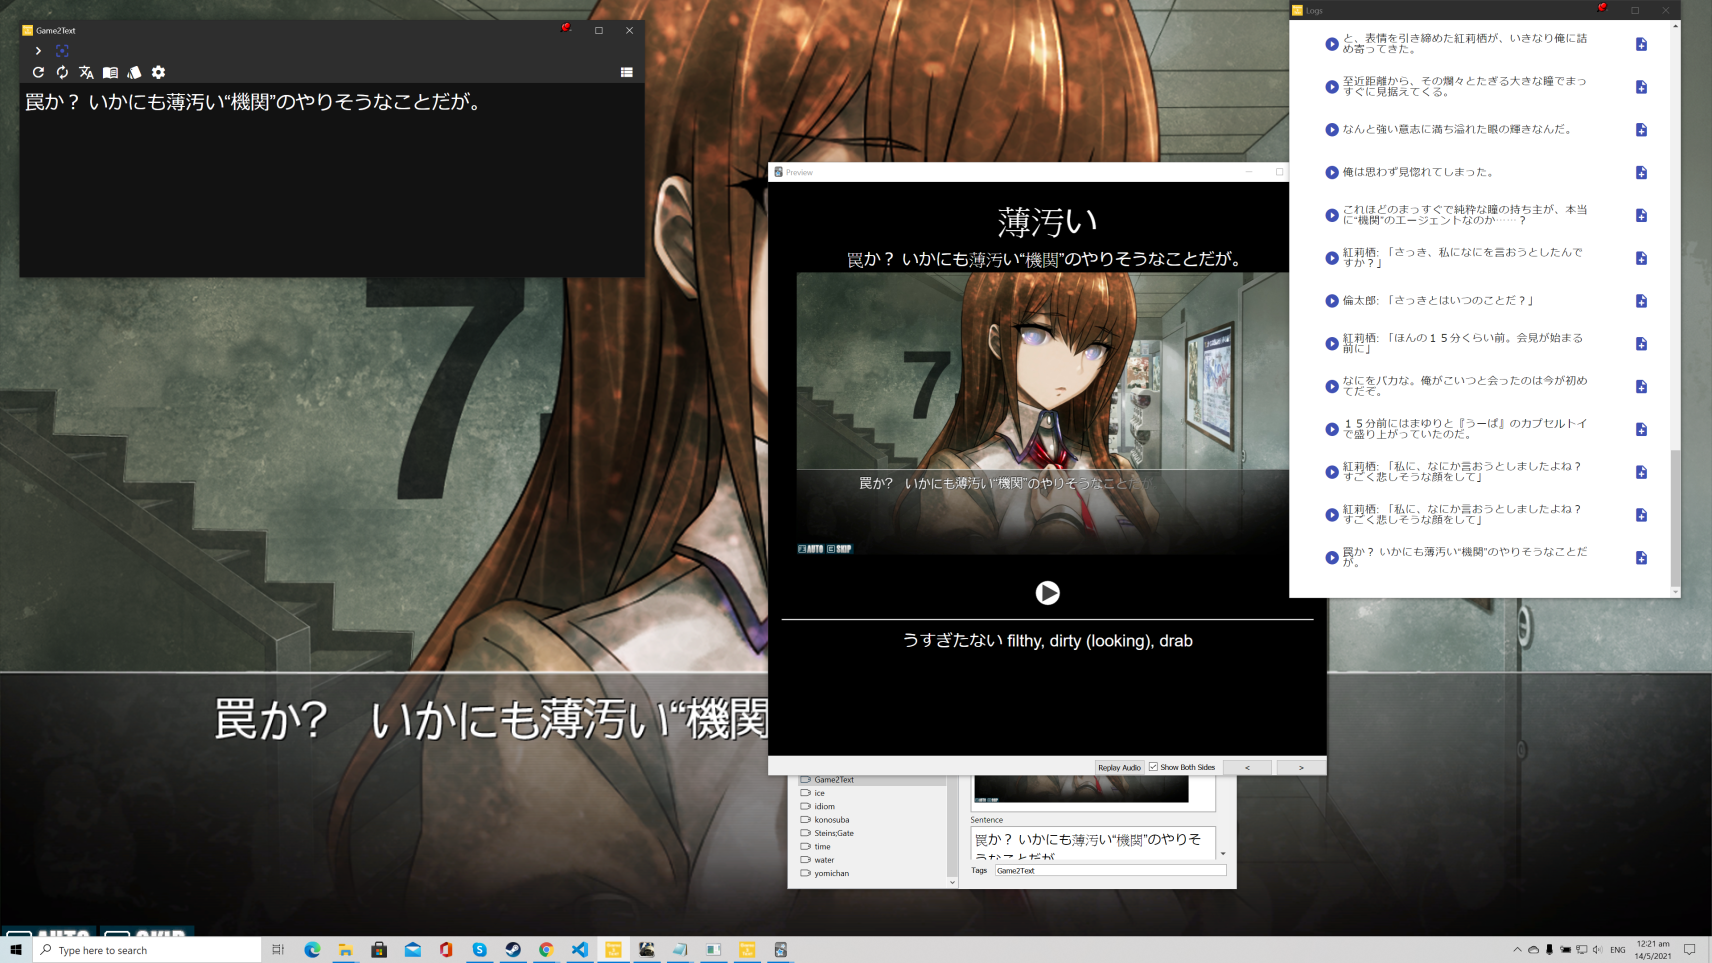Add card for log '紅莉栖:「ほんの１５分くらい前'
The image size is (1712, 963).
coord(1641,344)
